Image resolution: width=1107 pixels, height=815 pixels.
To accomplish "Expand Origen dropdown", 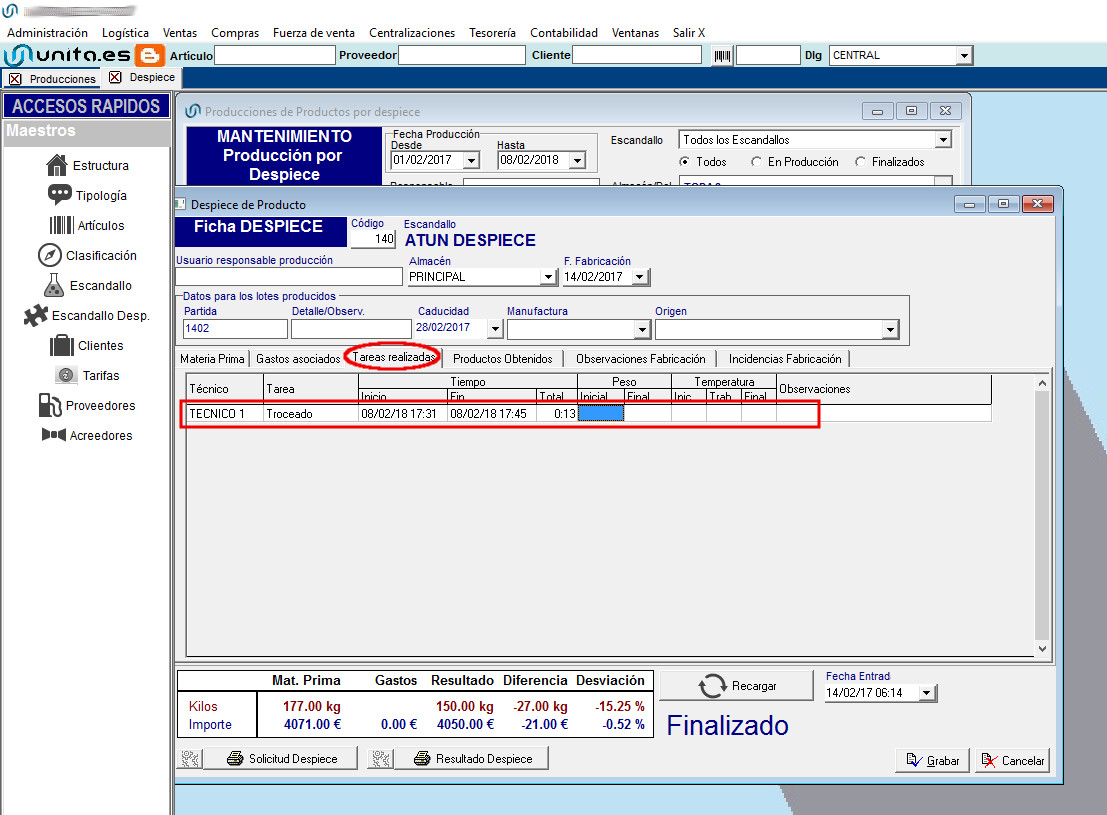I will click(890, 329).
